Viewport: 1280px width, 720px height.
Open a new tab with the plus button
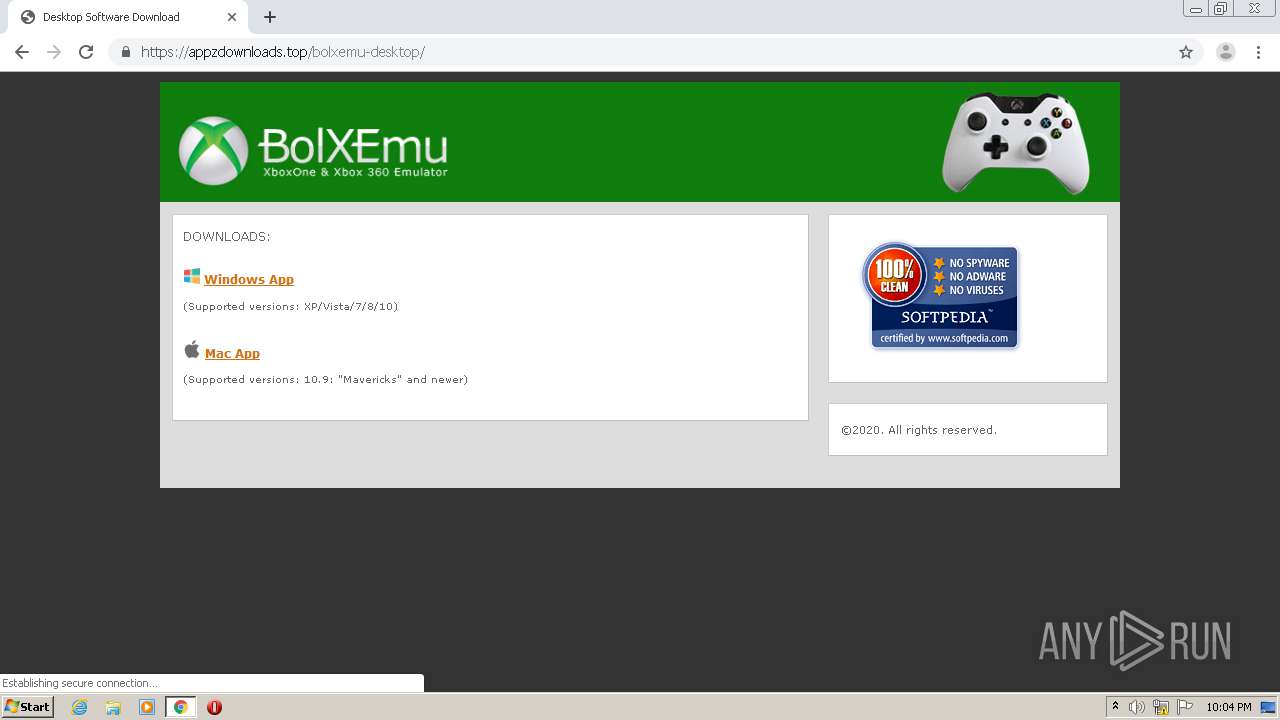(x=270, y=17)
